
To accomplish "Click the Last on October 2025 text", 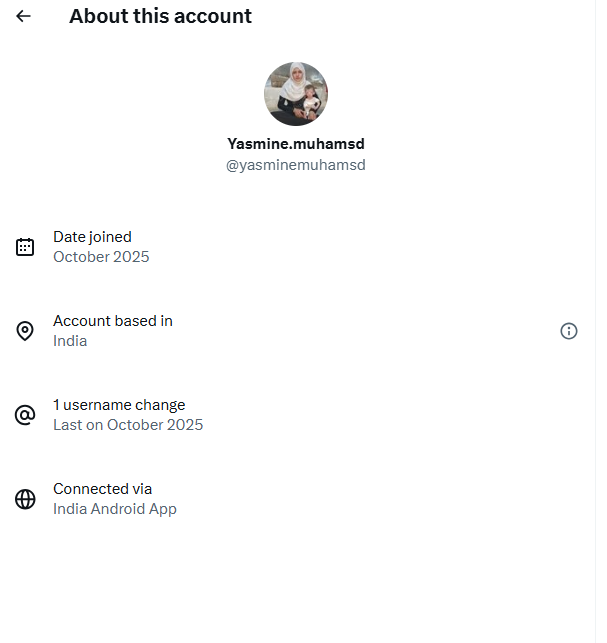I will click(x=128, y=425).
